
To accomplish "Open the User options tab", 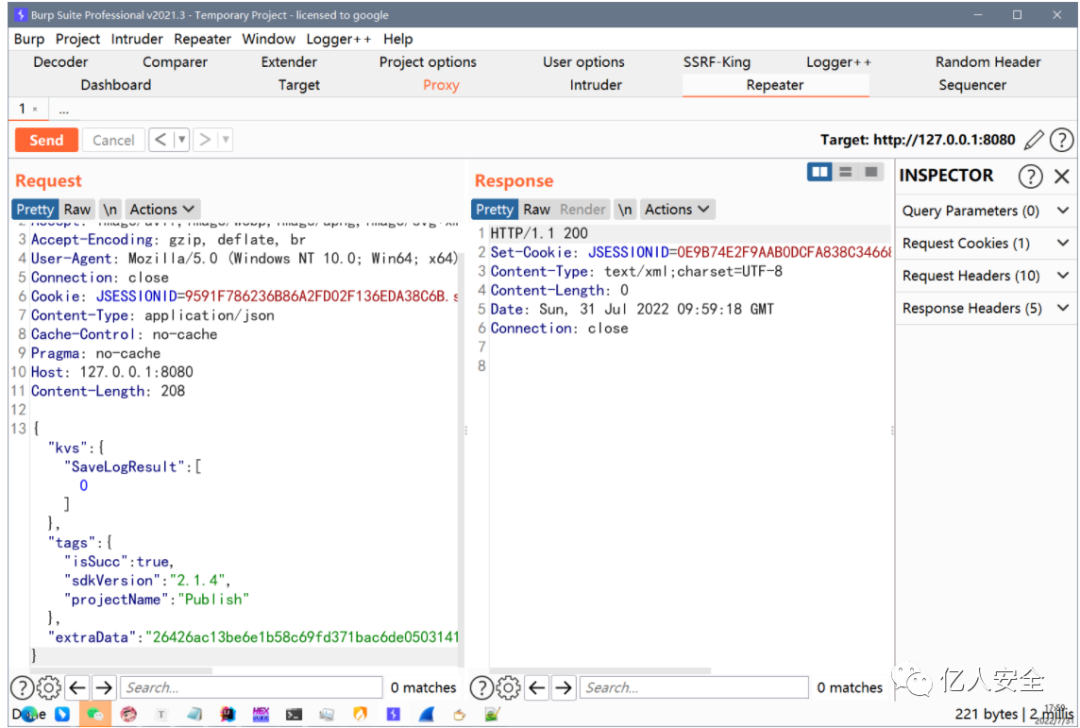I will (x=583, y=62).
